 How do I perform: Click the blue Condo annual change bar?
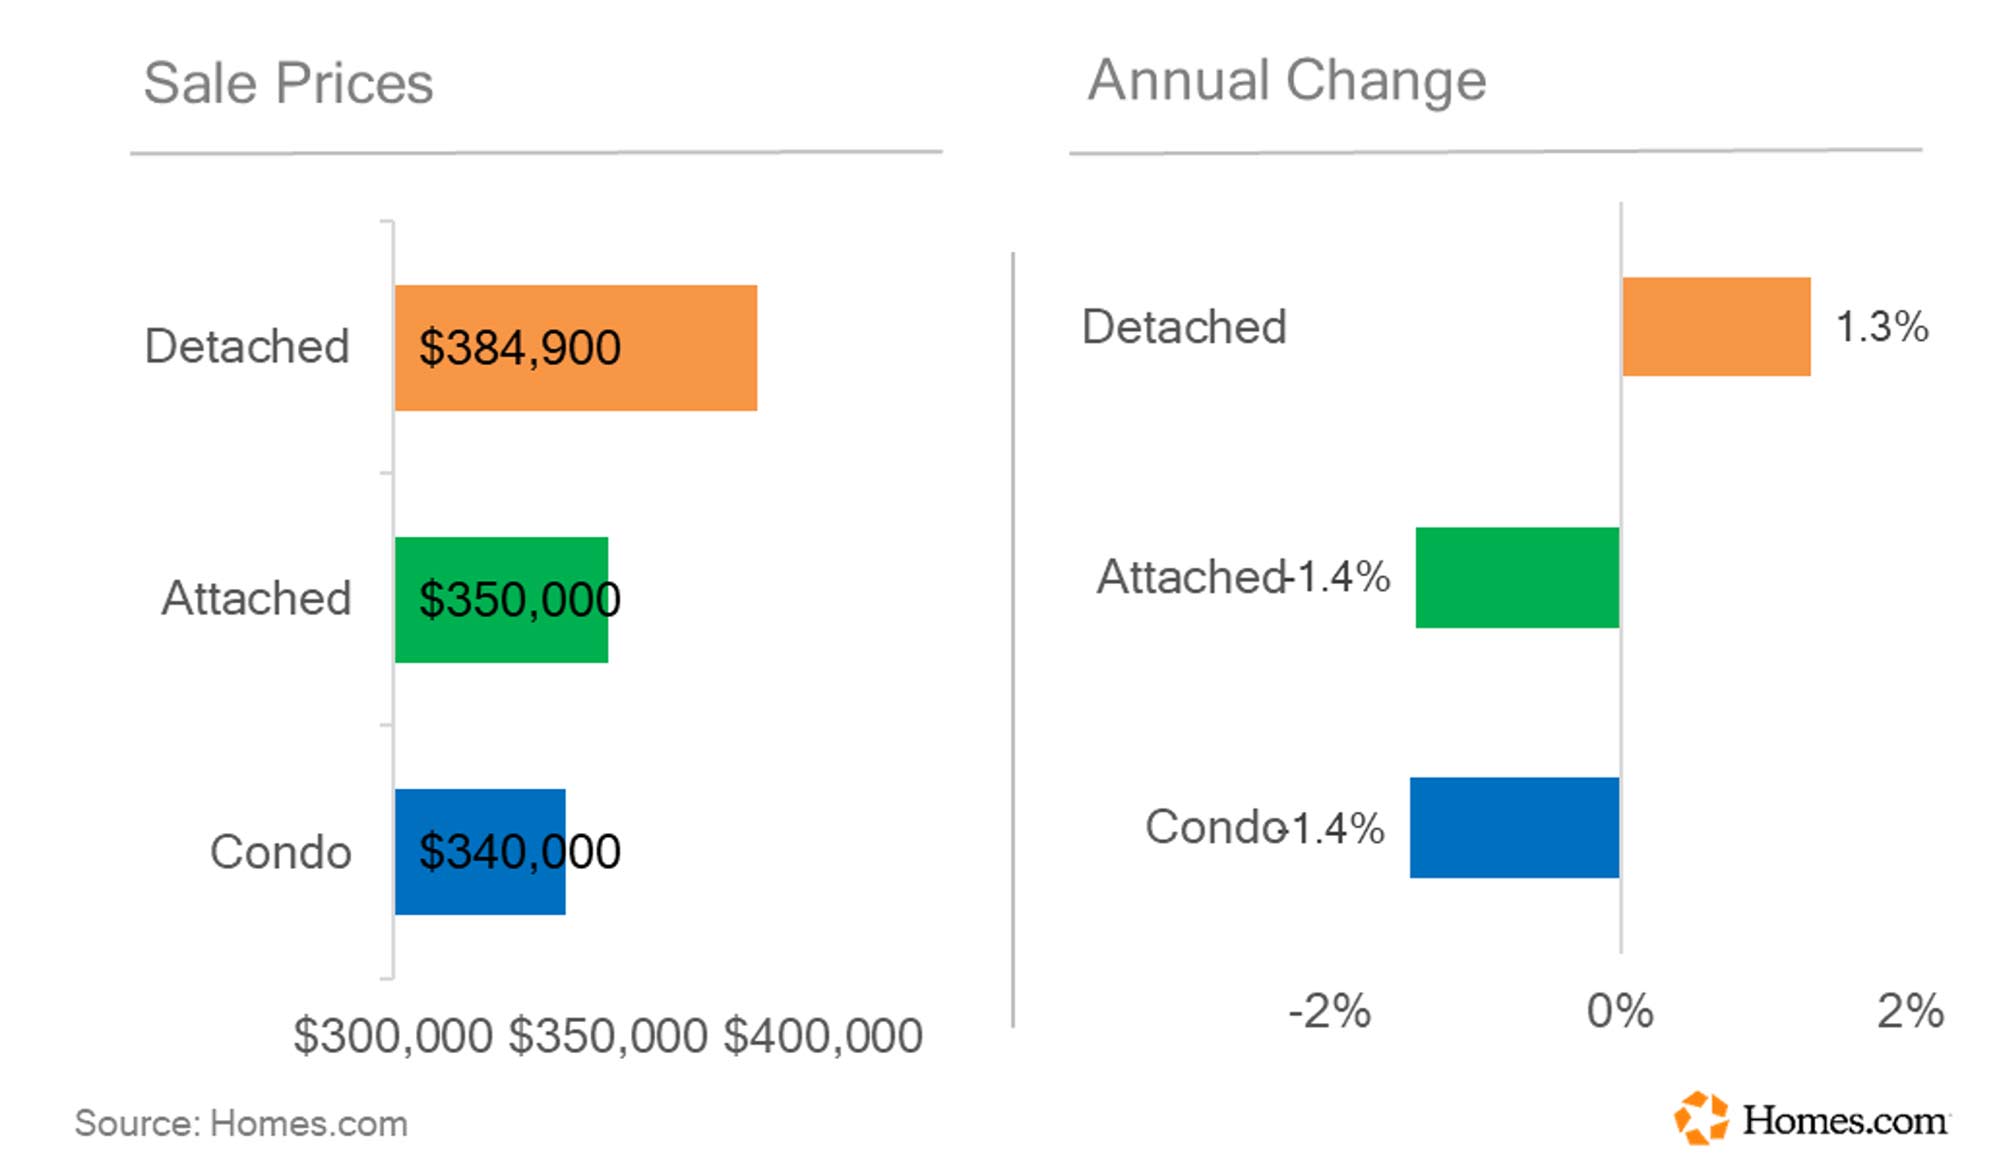tap(1514, 828)
